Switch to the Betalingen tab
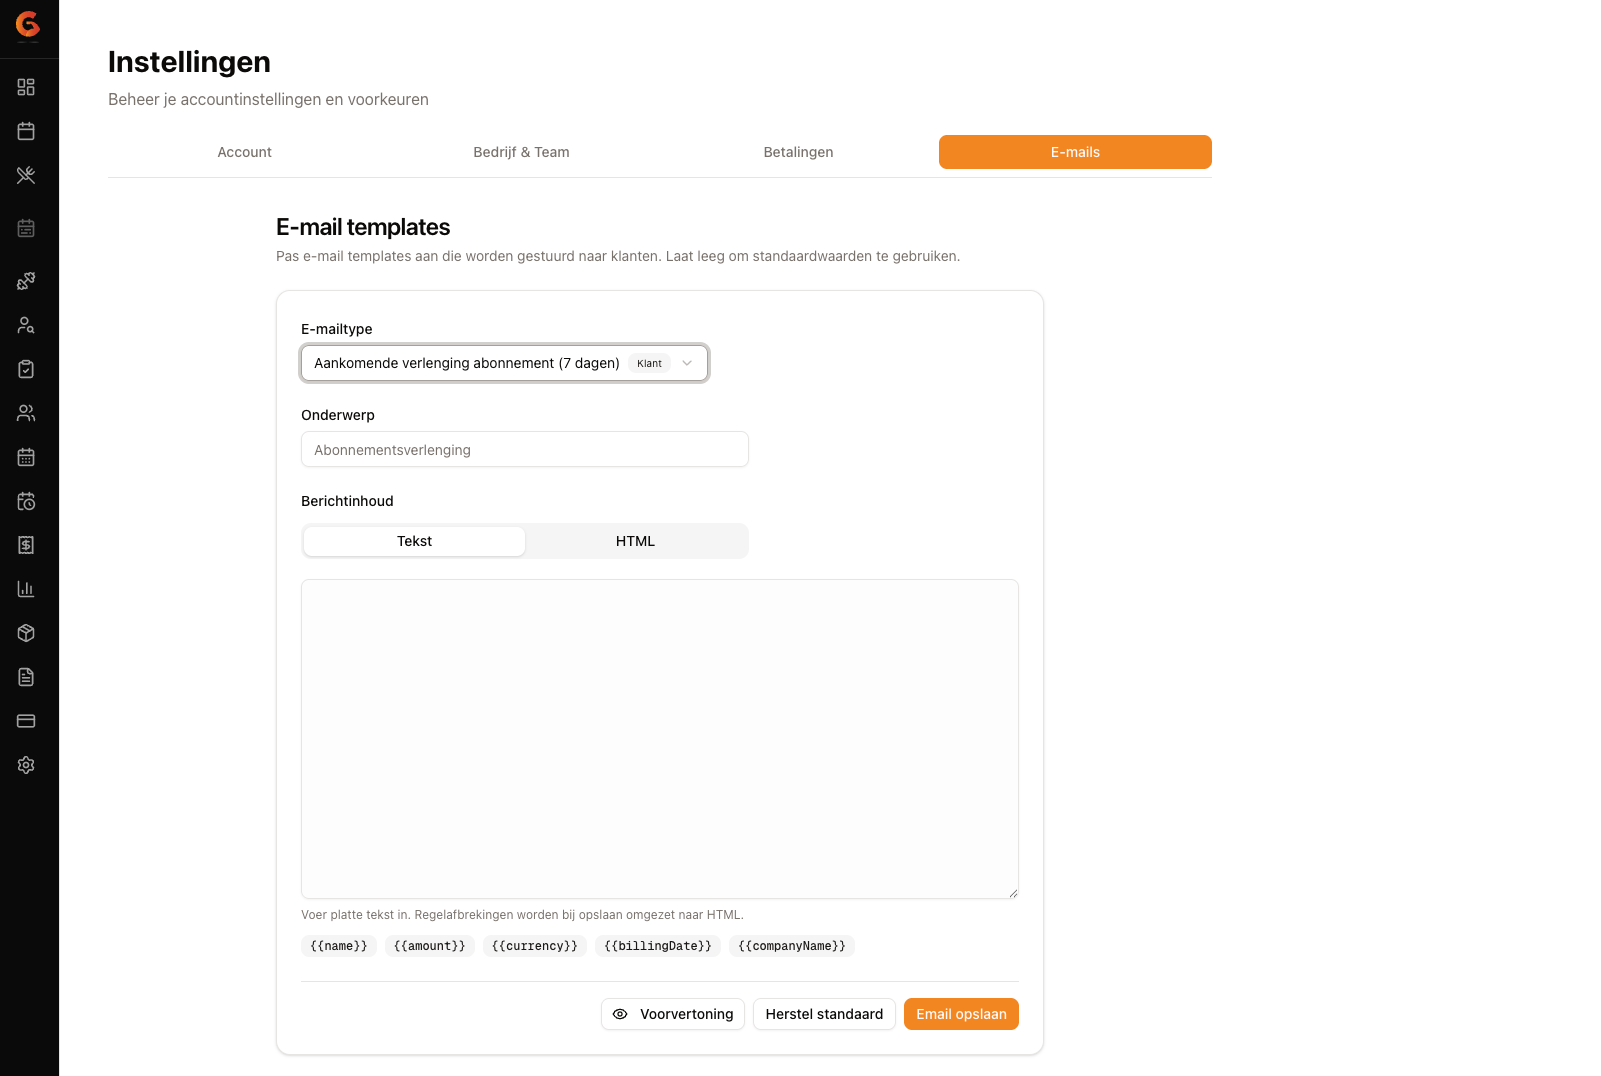The image size is (1601, 1076). (798, 152)
